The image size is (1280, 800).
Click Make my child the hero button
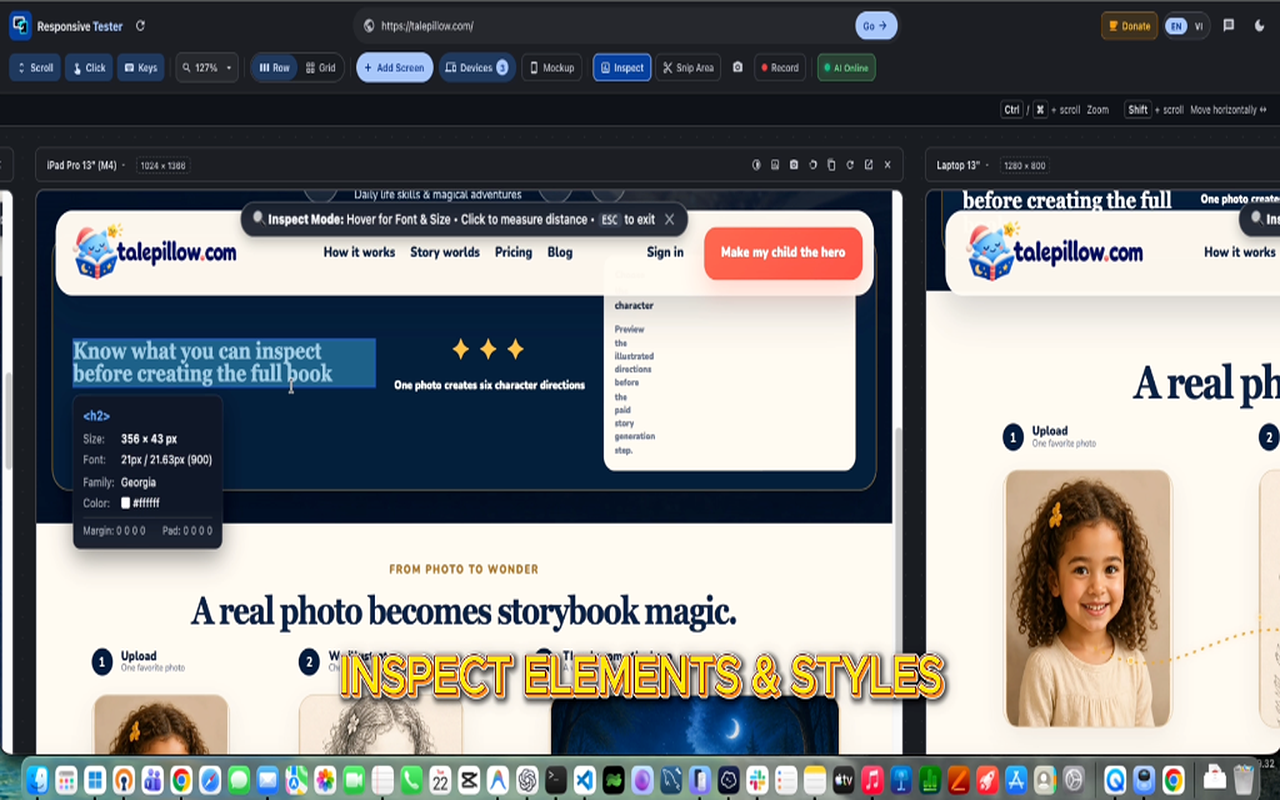(783, 253)
